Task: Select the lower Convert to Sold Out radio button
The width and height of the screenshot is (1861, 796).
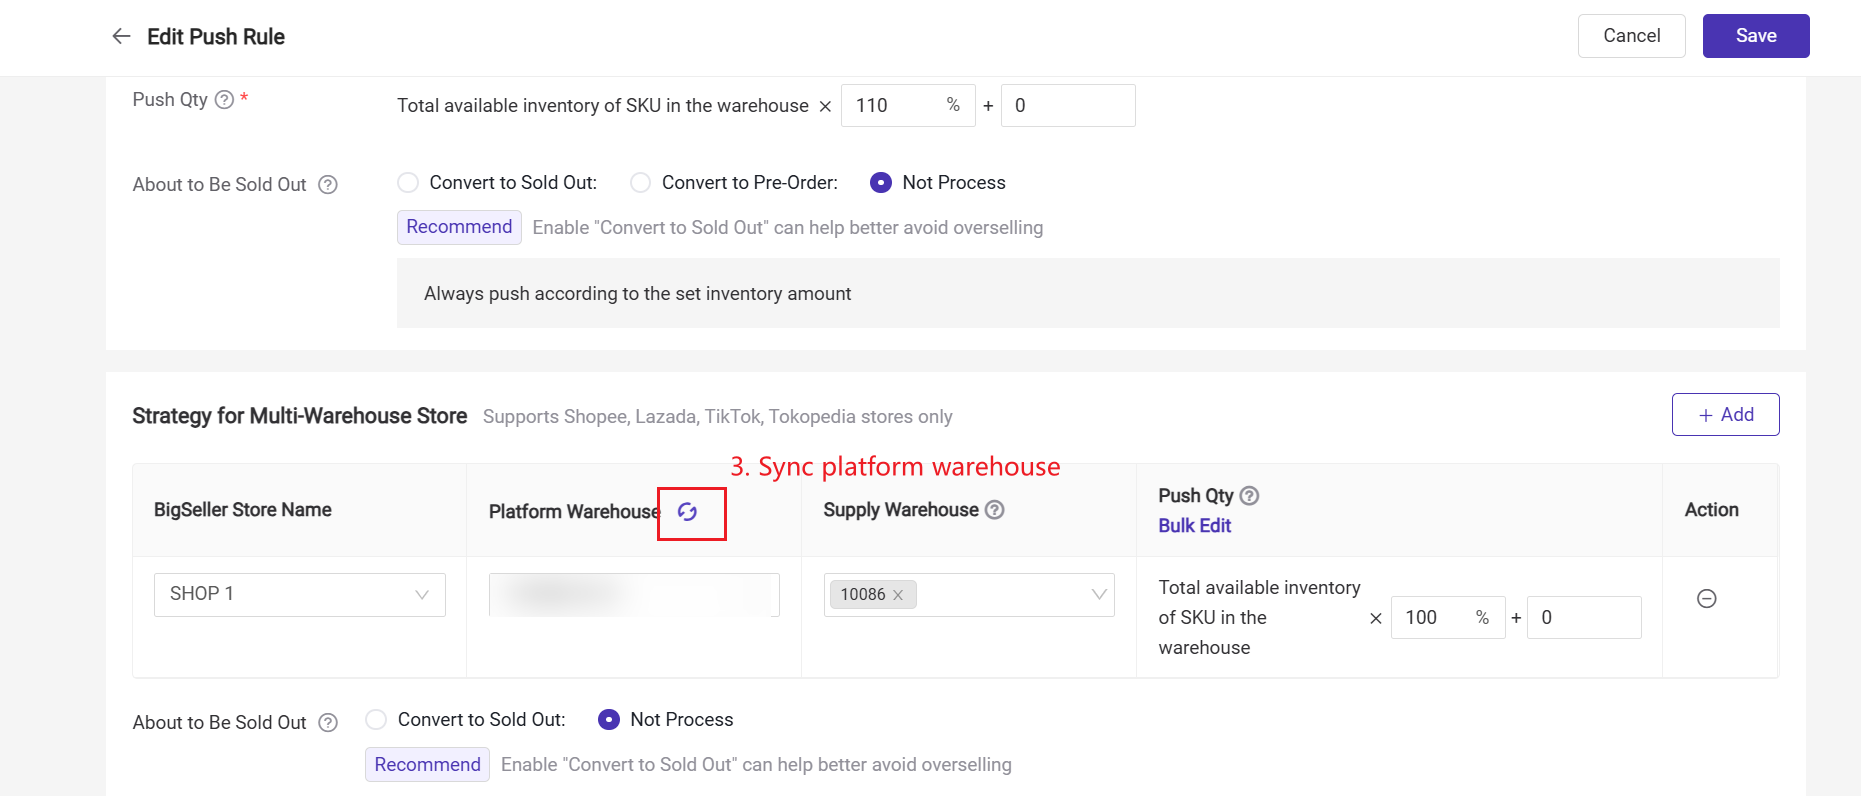Action: pyautogui.click(x=376, y=720)
